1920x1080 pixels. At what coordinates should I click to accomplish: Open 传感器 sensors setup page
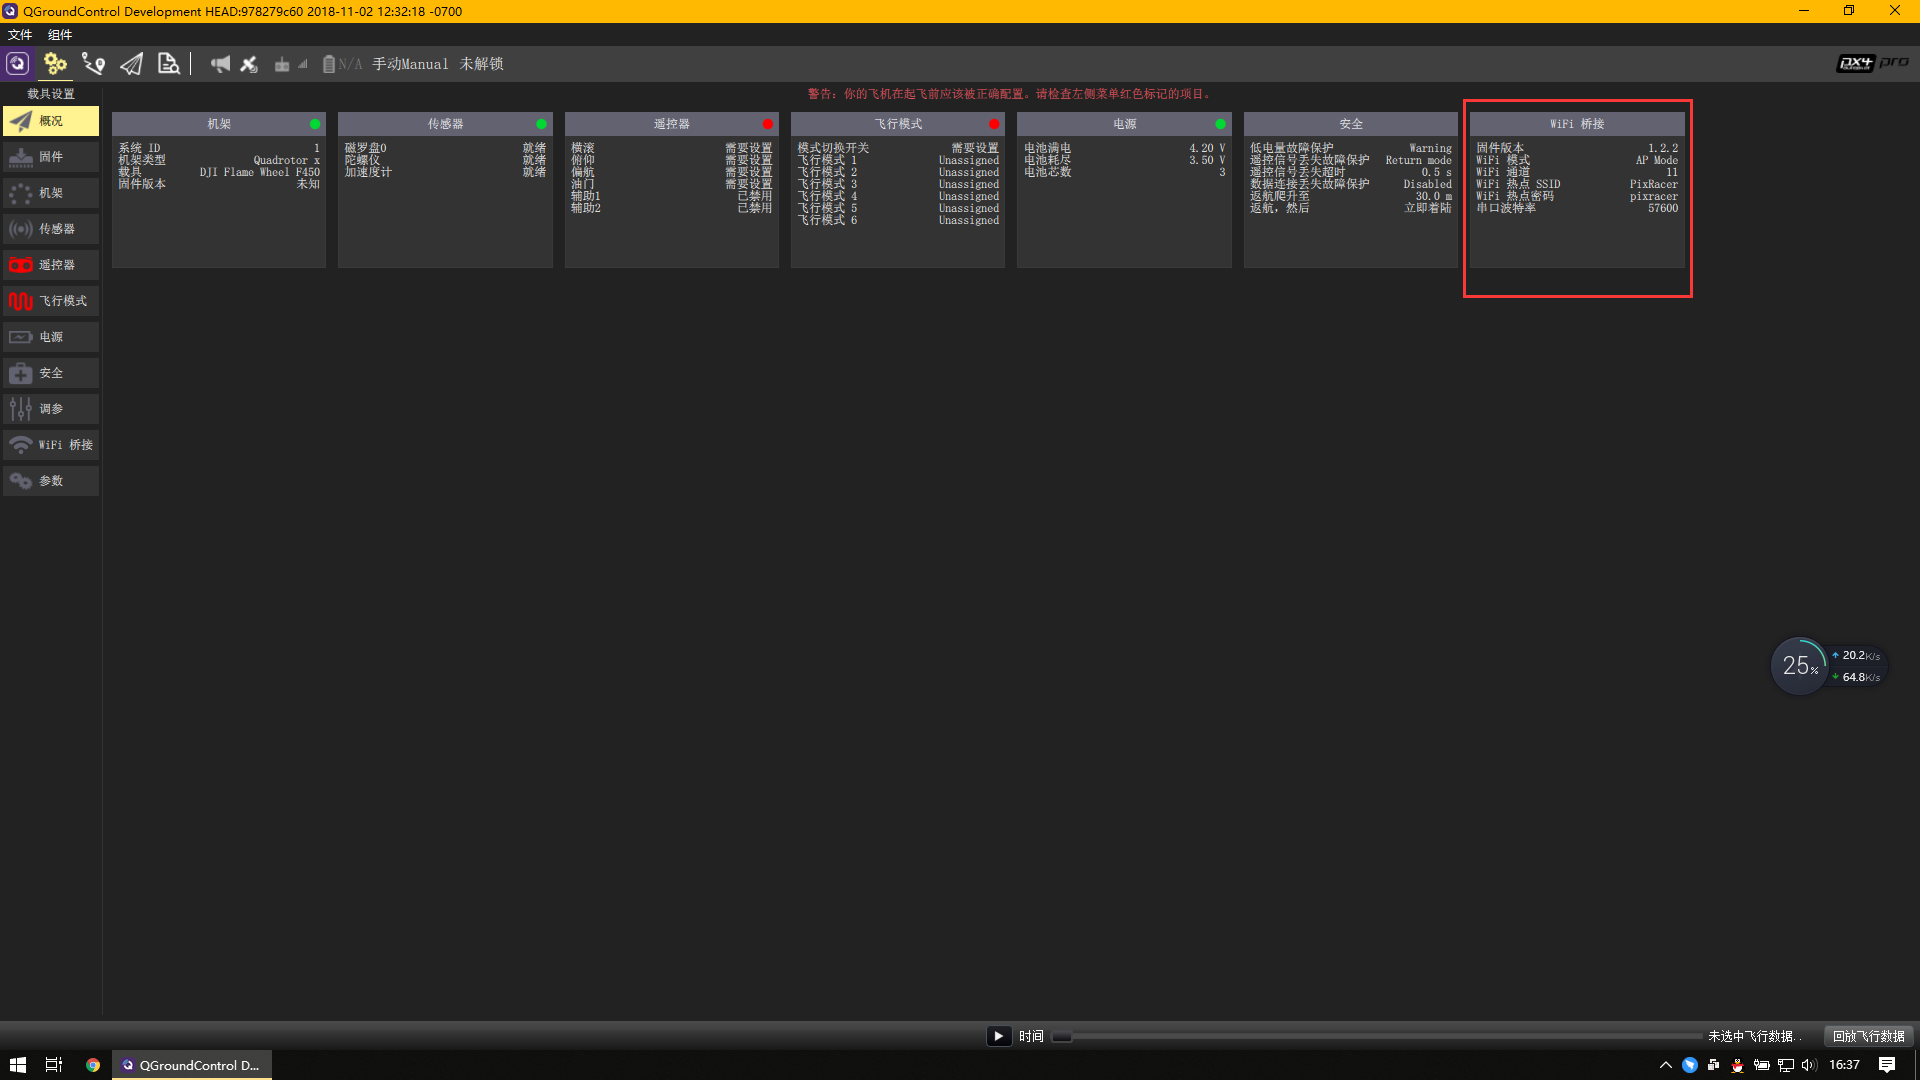pos(51,229)
